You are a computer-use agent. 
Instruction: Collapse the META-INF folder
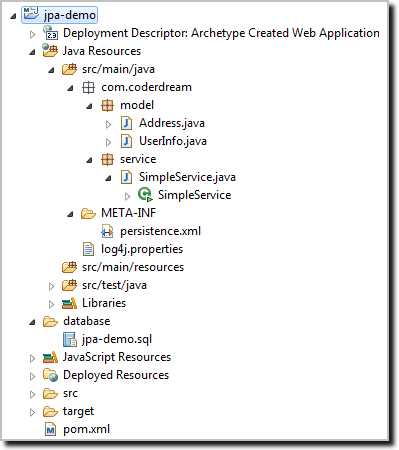click(70, 214)
